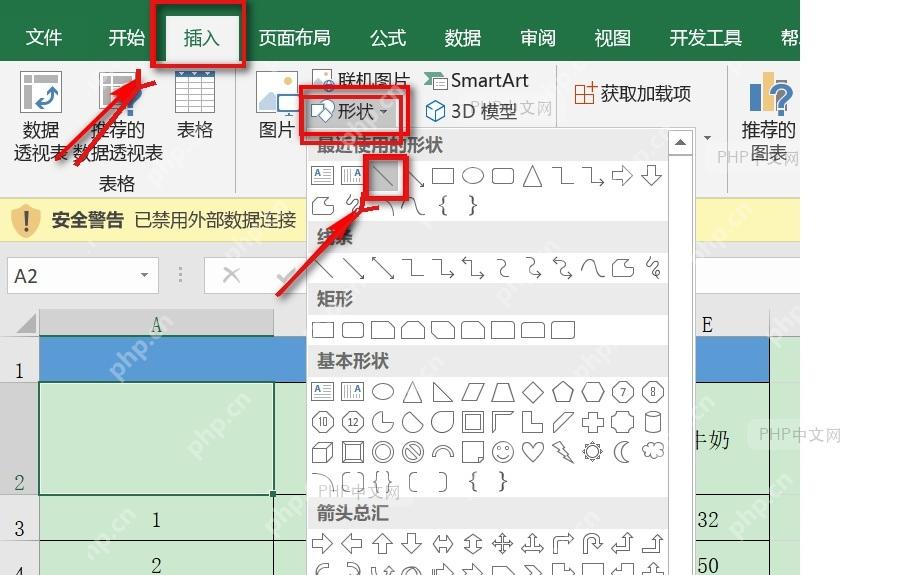Insert the smiley face shape
Screen dimensions: 920x575
(503, 452)
